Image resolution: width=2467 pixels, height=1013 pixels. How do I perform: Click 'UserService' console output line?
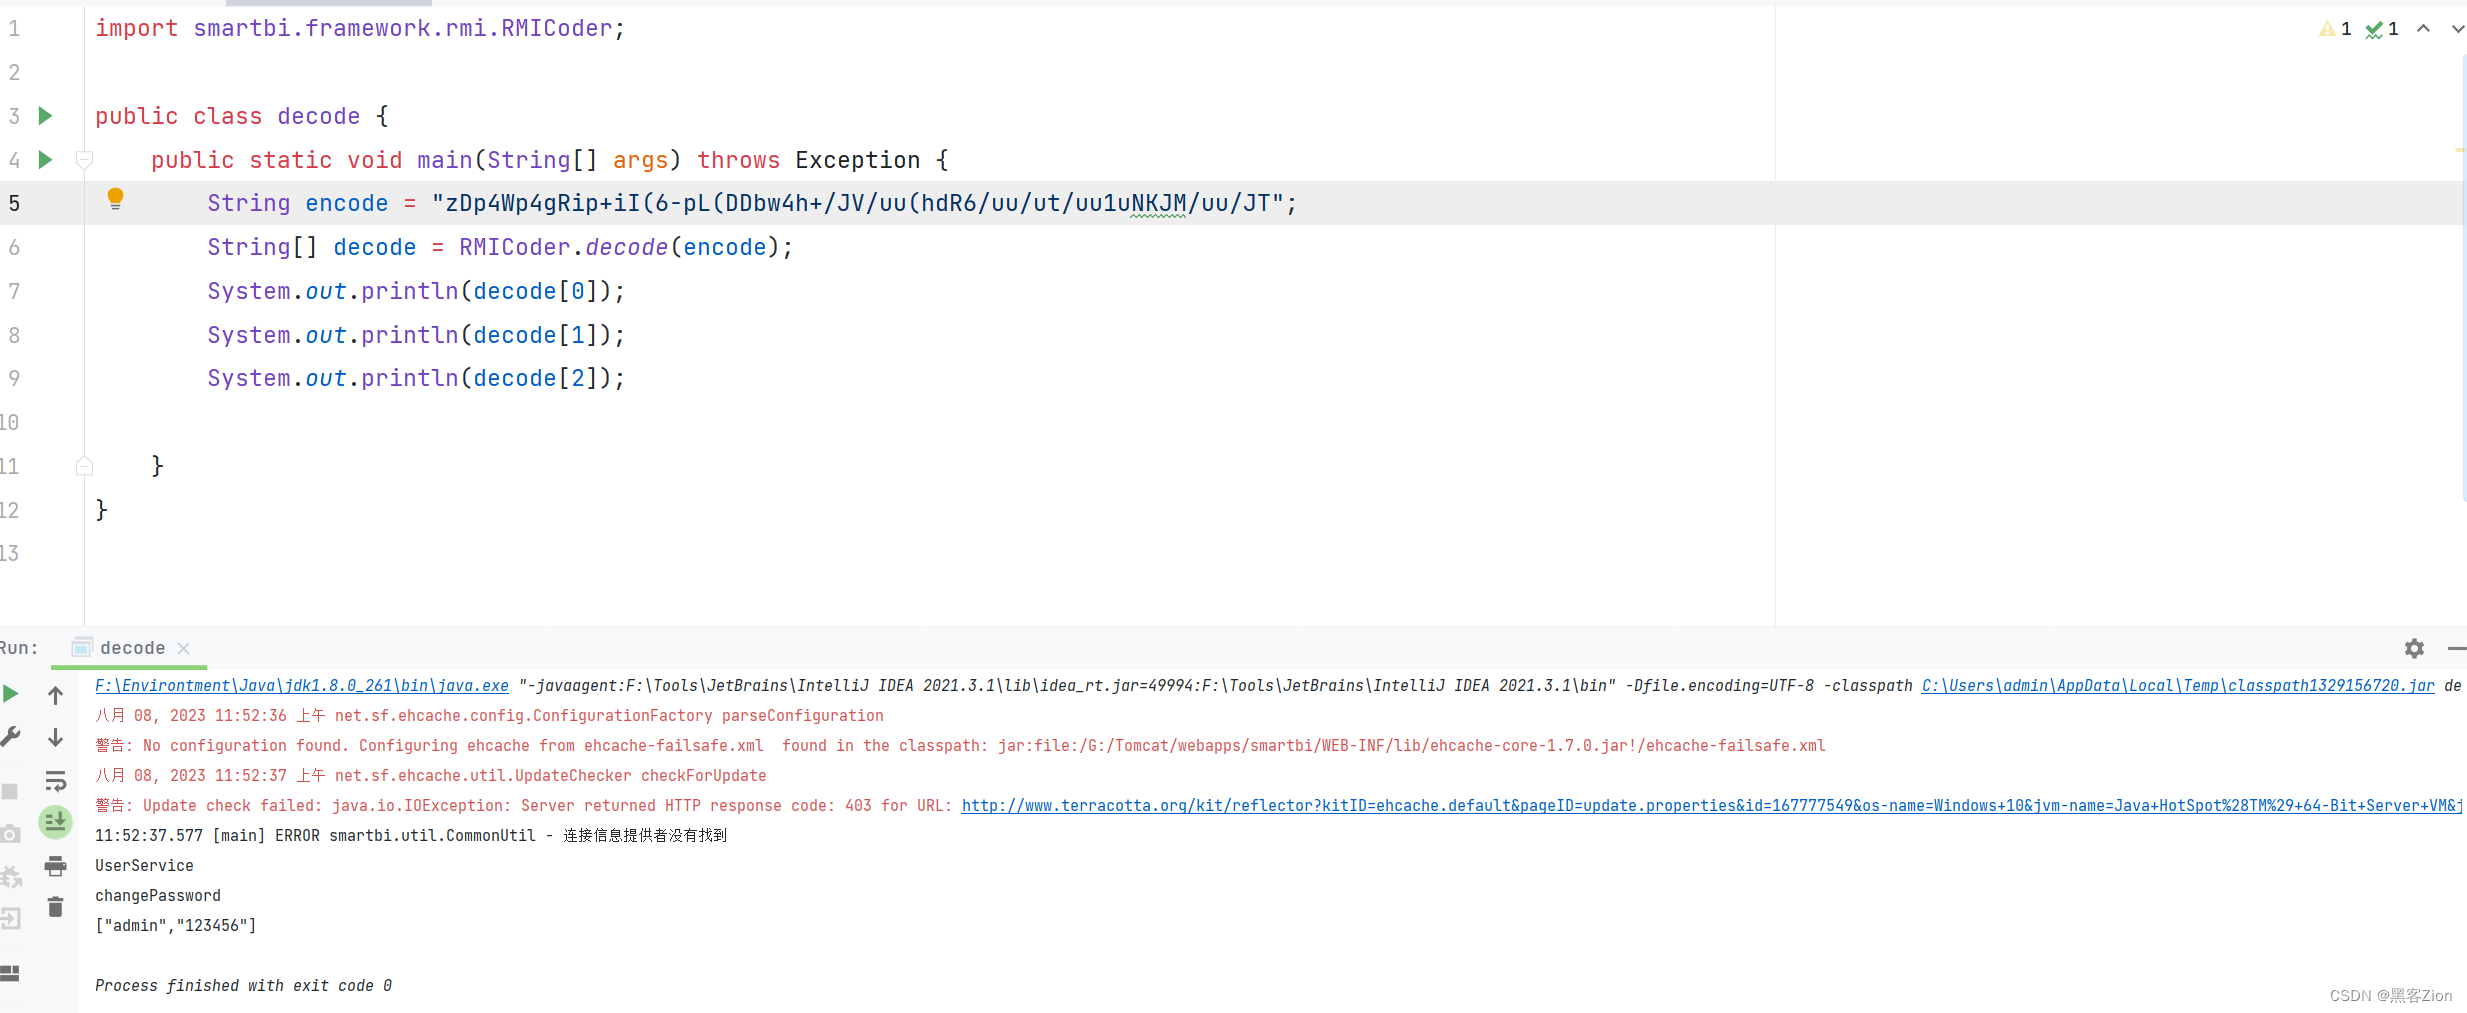144,866
